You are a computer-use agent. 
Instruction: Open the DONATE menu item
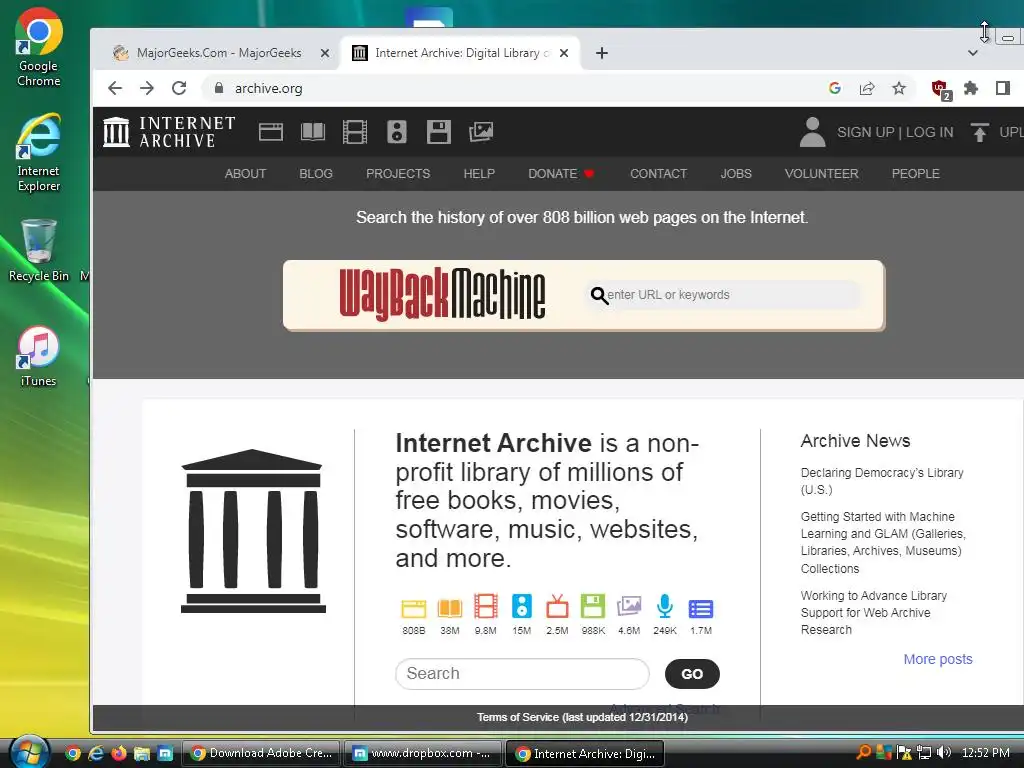560,174
